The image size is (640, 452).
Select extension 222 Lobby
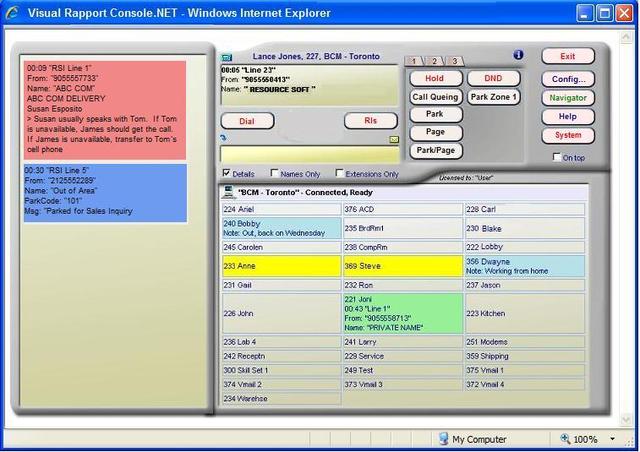(x=525, y=247)
